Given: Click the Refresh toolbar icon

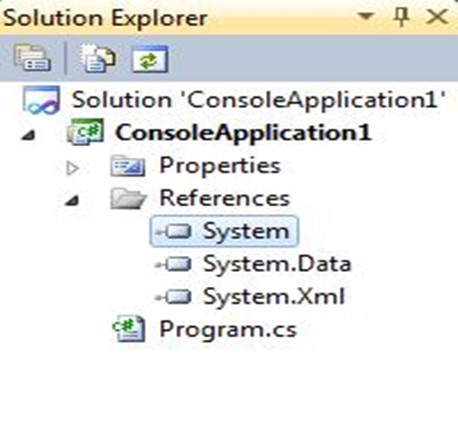Looking at the screenshot, I should pyautogui.click(x=150, y=59).
